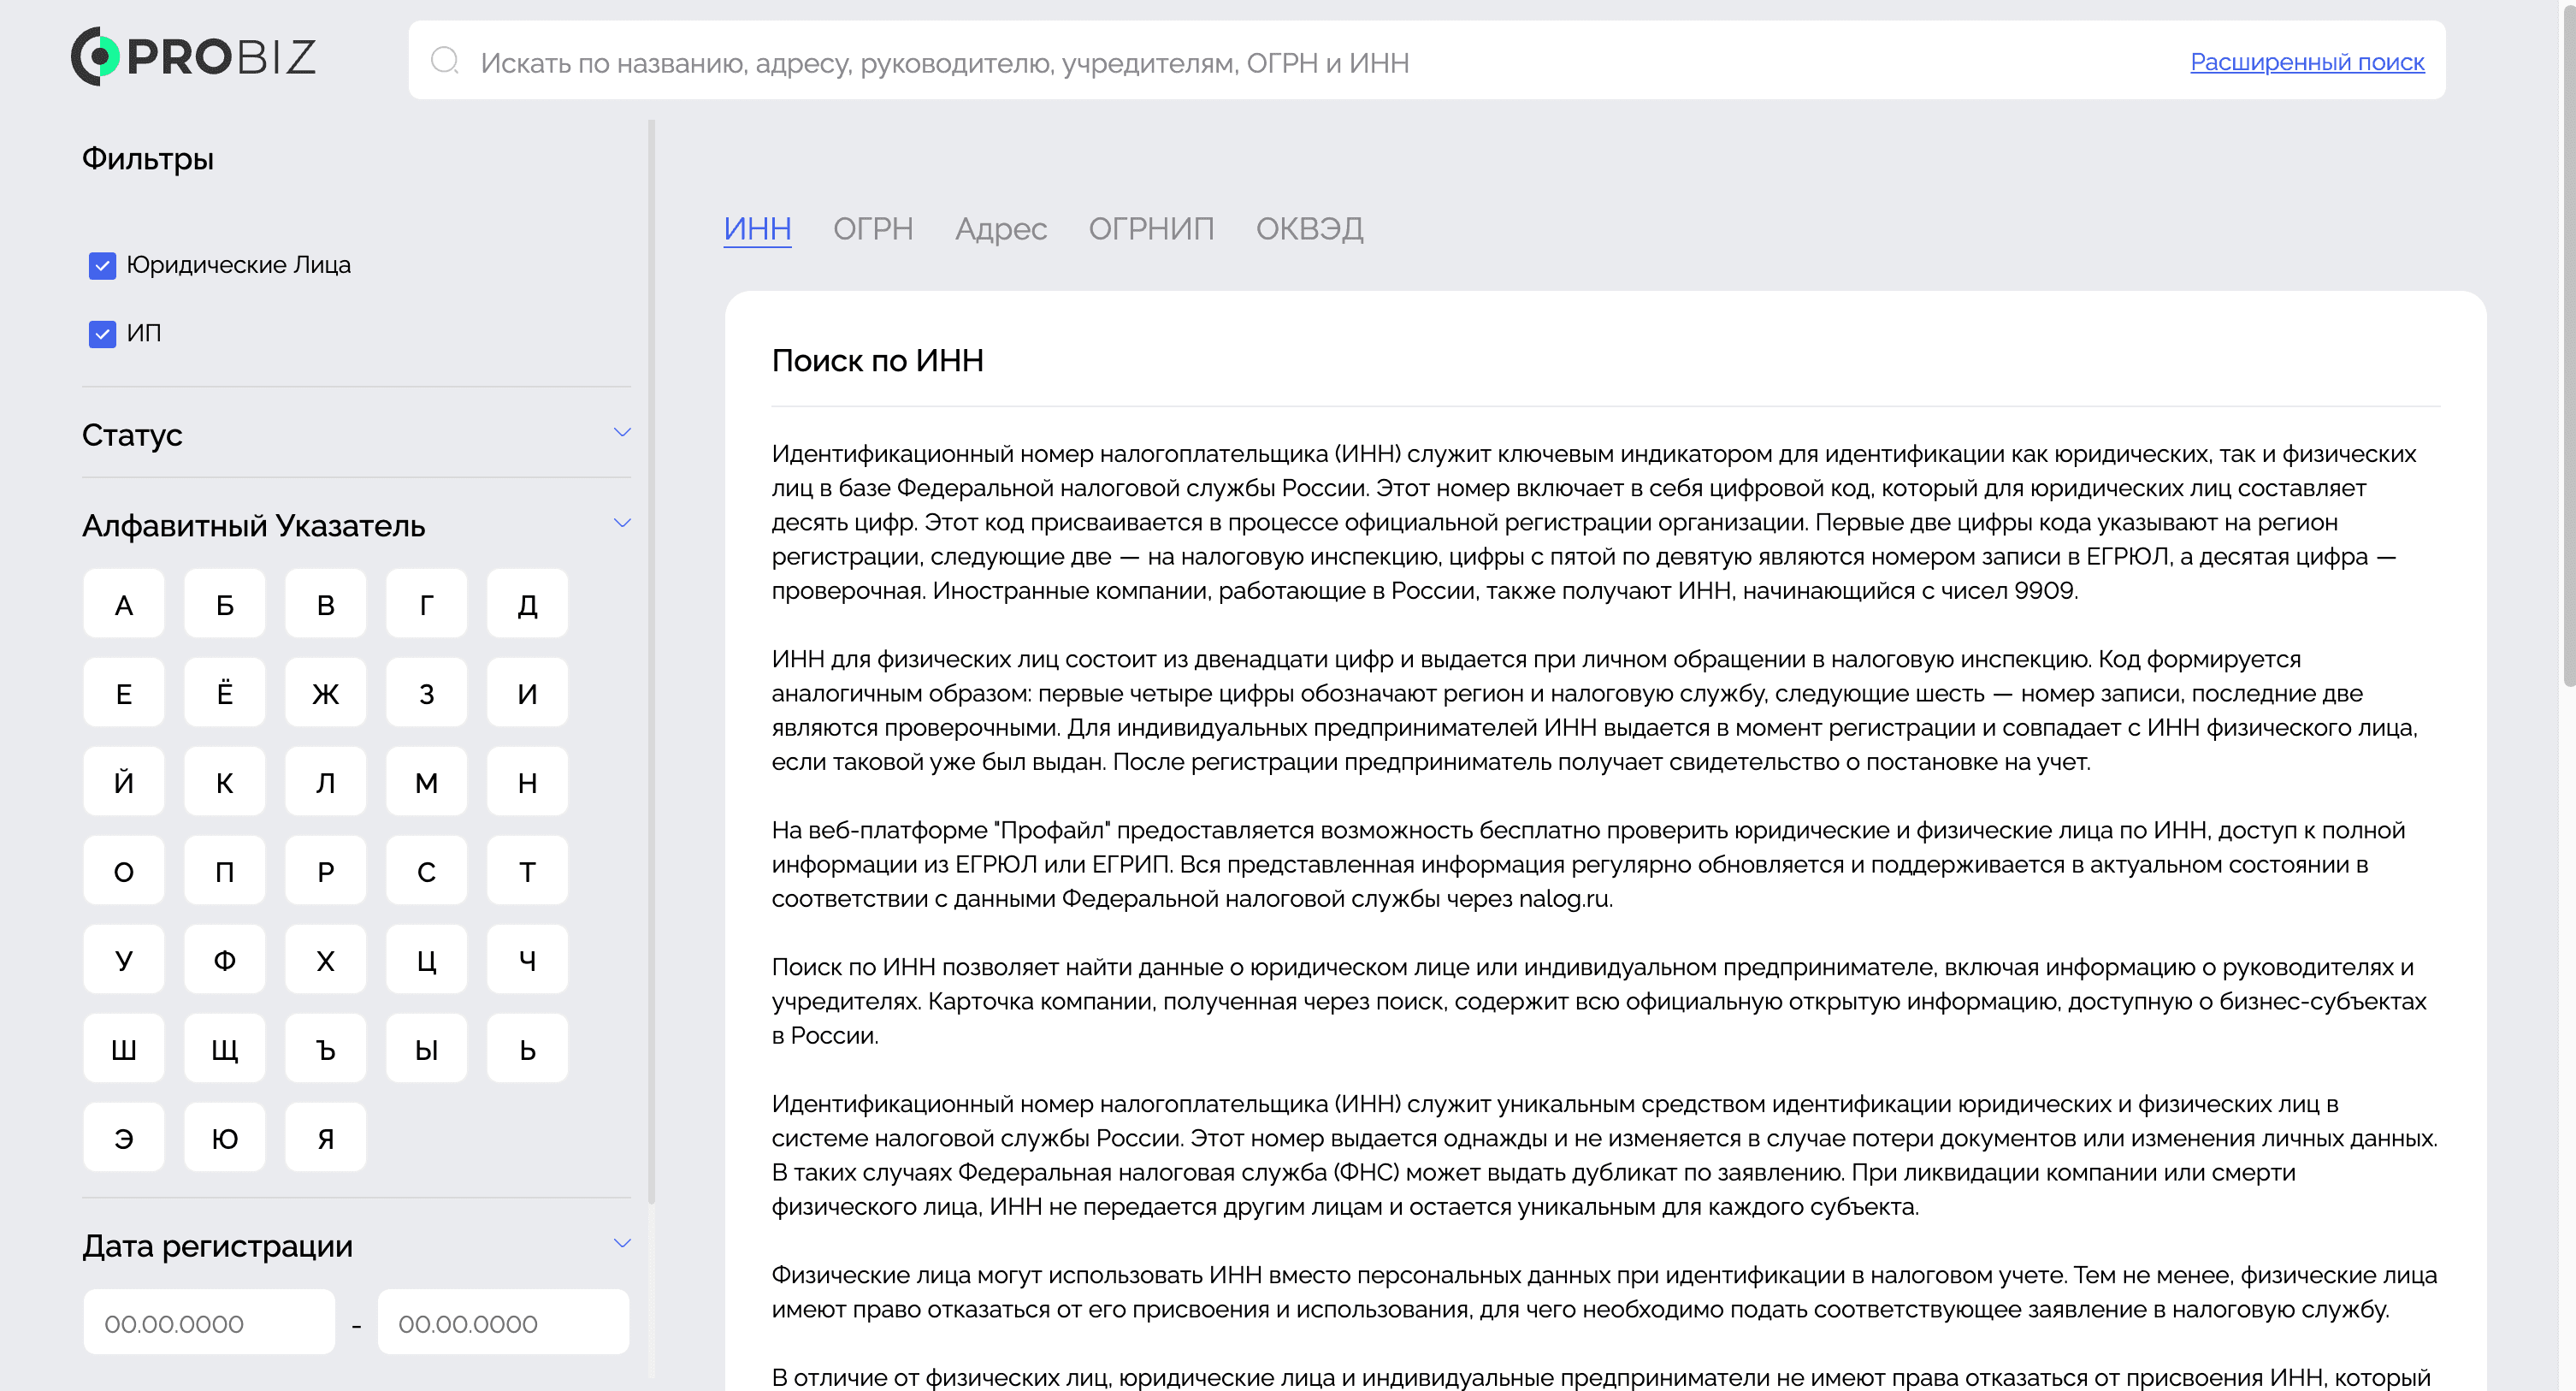The height and width of the screenshot is (1391, 2576).
Task: Collapse Дата регистрации section chevron
Action: (622, 1244)
